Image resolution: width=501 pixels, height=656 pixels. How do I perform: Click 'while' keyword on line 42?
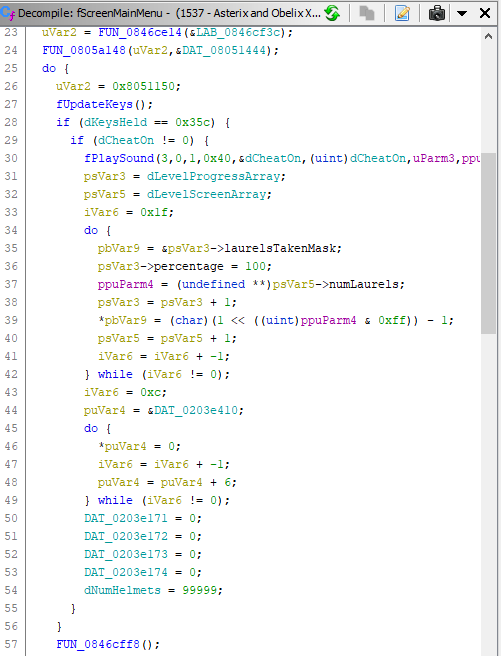point(115,374)
